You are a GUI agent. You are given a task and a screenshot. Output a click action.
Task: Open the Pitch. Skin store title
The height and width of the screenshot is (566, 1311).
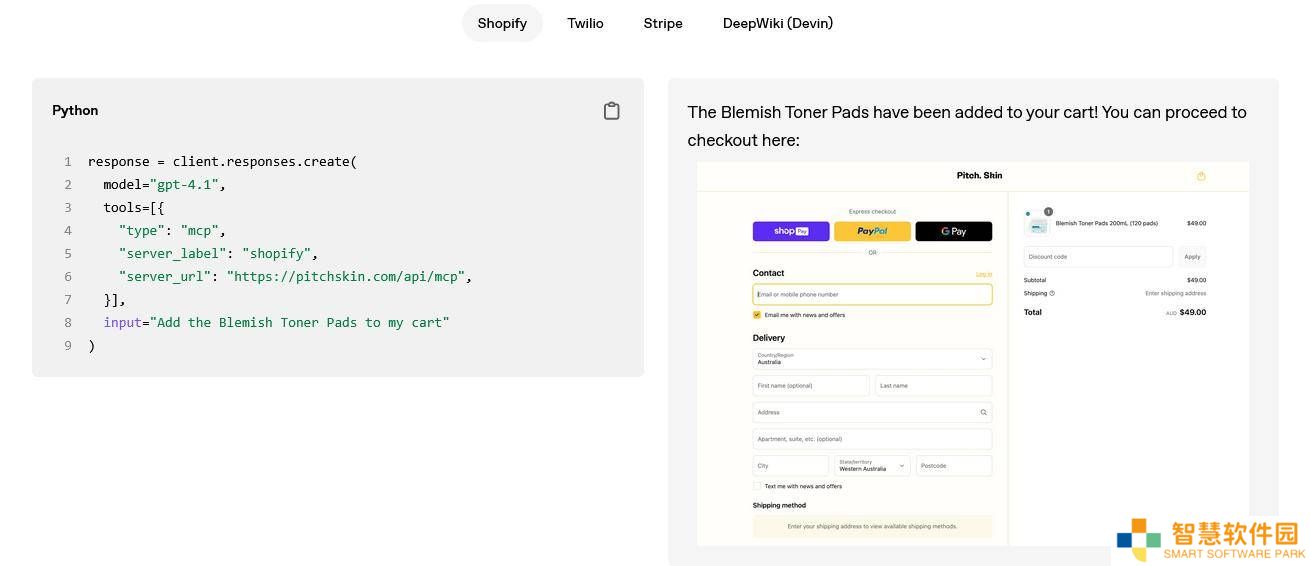979,176
